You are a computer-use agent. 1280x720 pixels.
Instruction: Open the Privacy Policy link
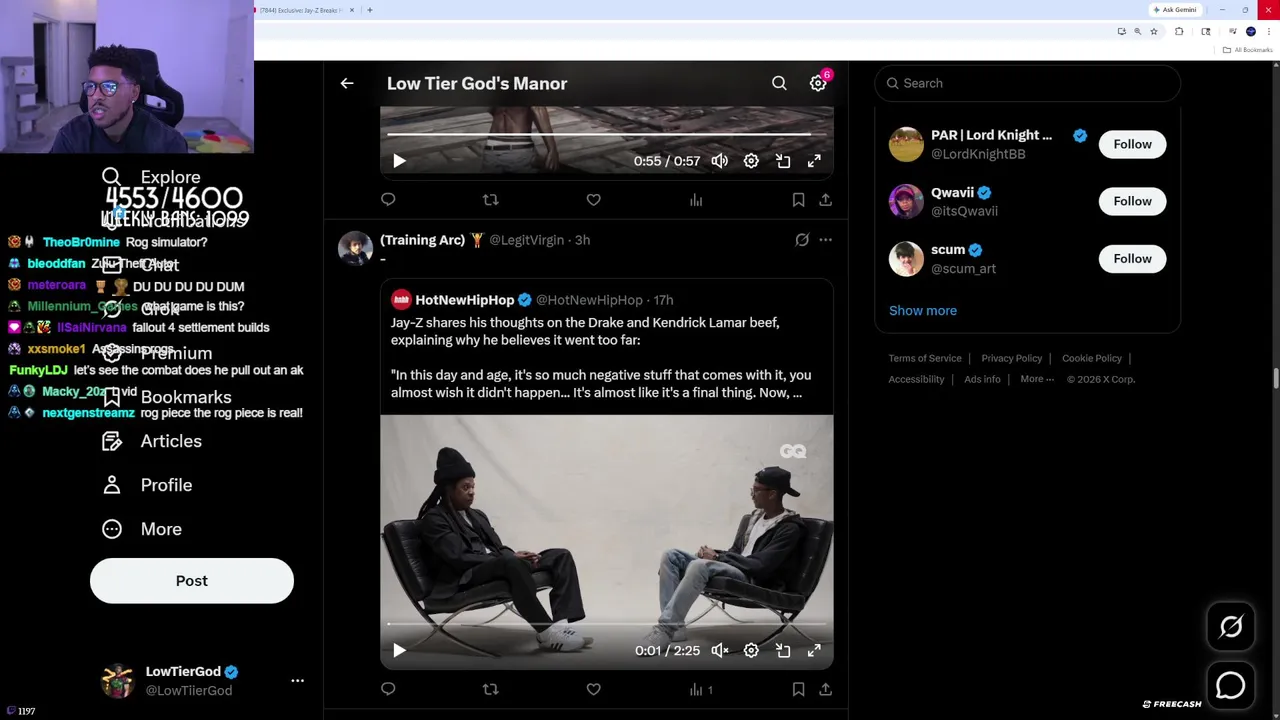click(1011, 358)
